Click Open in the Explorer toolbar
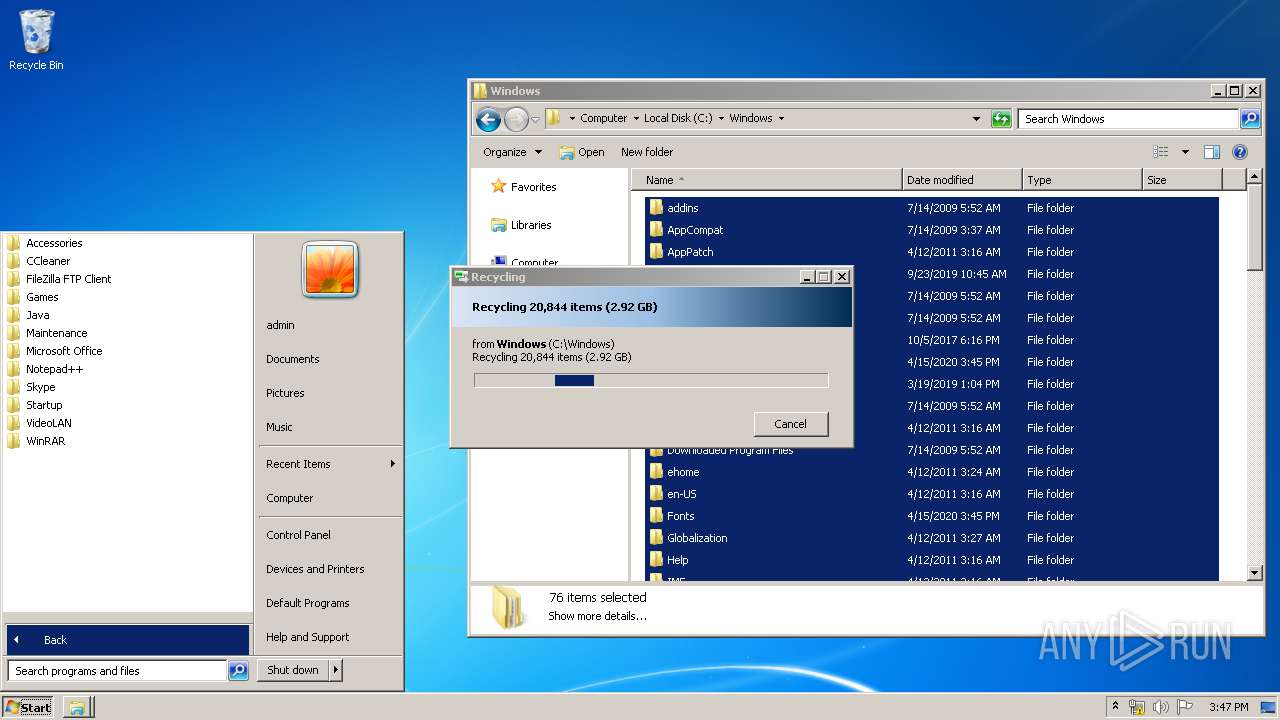Image resolution: width=1280 pixels, height=720 pixels. [x=582, y=152]
